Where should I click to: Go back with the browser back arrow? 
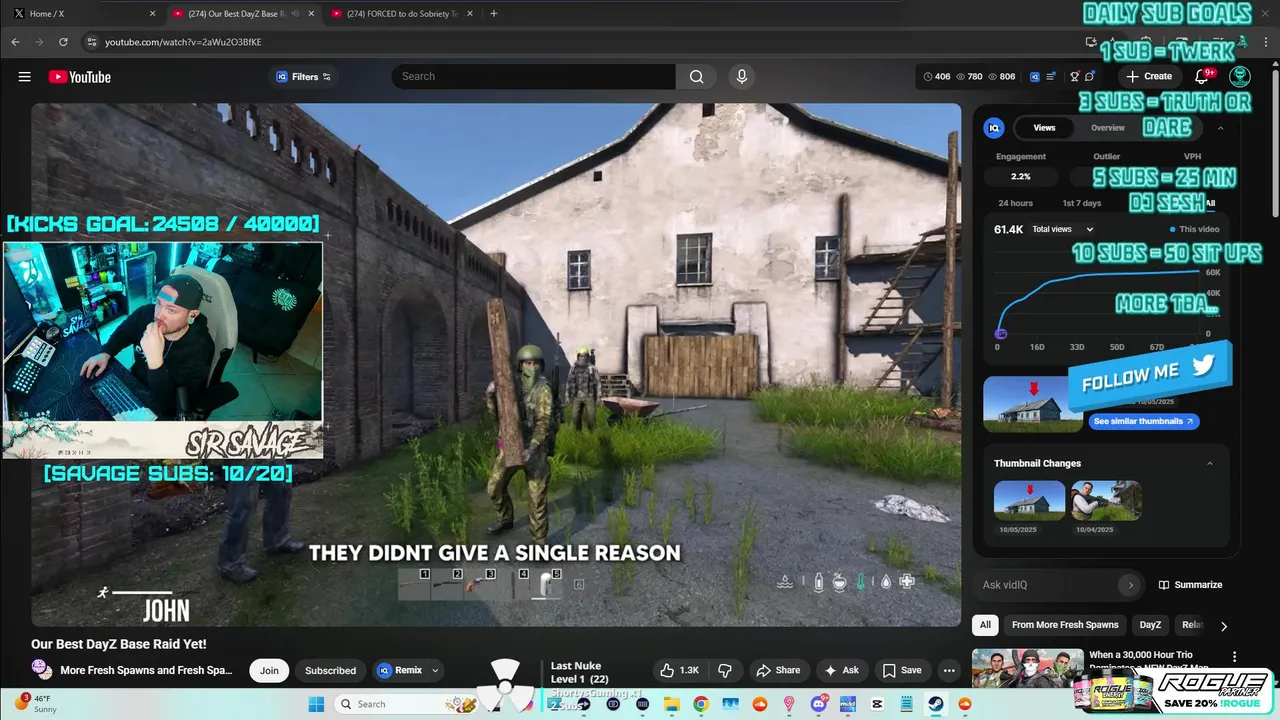coord(15,42)
